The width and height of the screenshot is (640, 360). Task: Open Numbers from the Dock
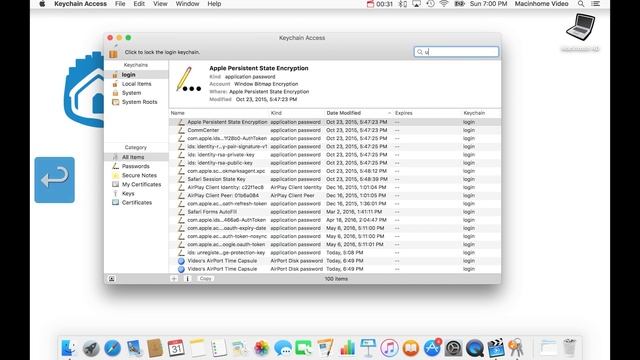347,348
